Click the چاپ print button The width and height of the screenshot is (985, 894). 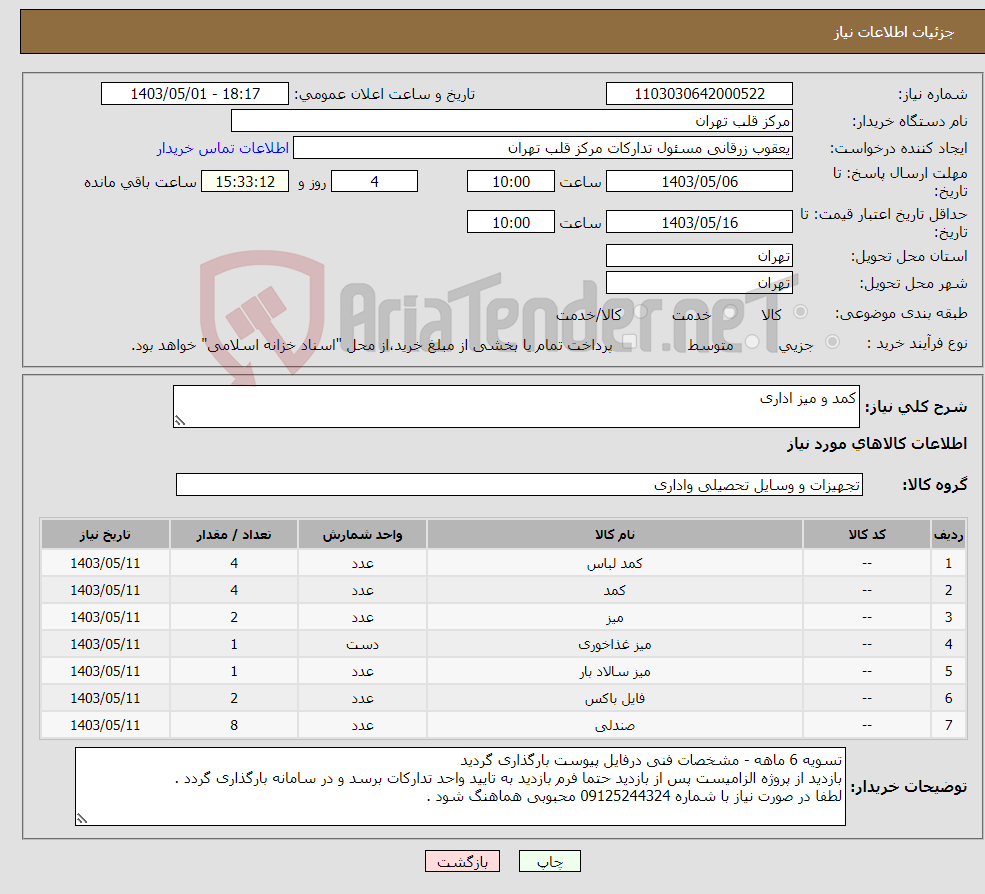550,861
